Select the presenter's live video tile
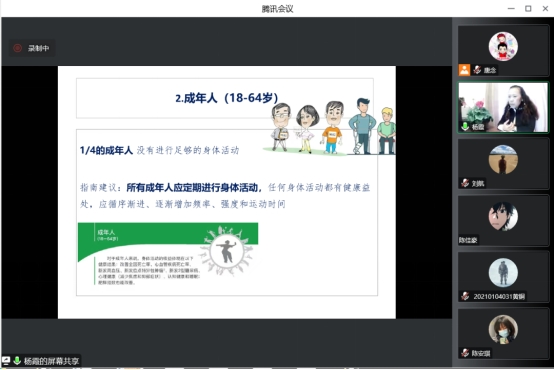The width and height of the screenshot is (554, 370). pyautogui.click(x=503, y=108)
